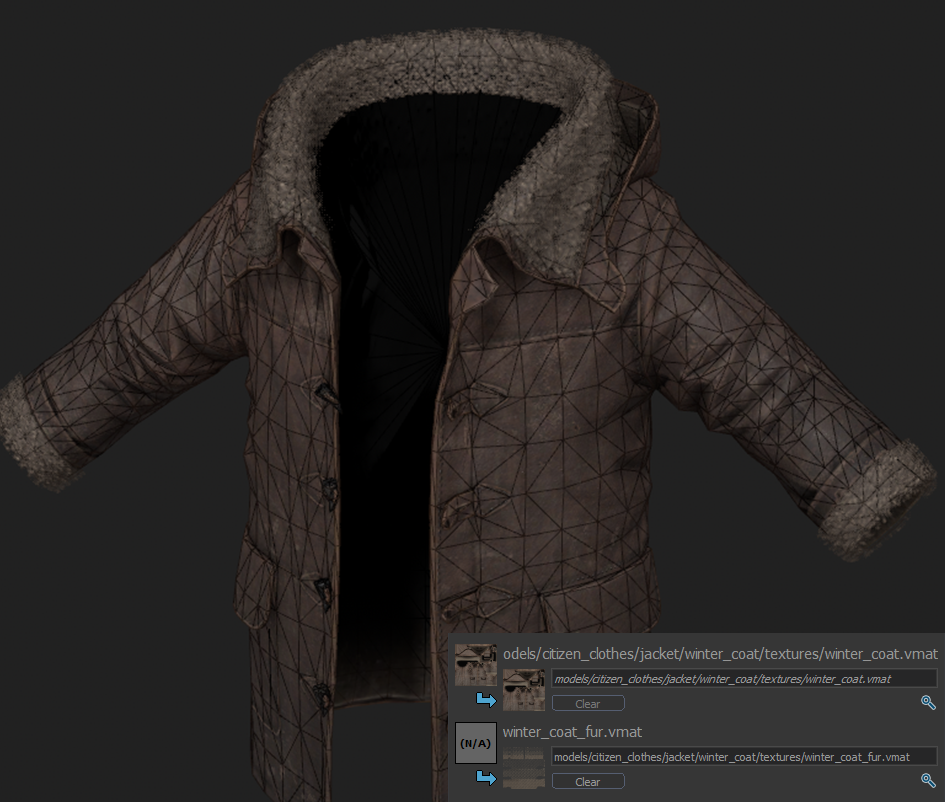Image resolution: width=945 pixels, height=802 pixels.
Task: Click the large winter_coat source material thumbnail
Action: pyautogui.click(x=475, y=665)
